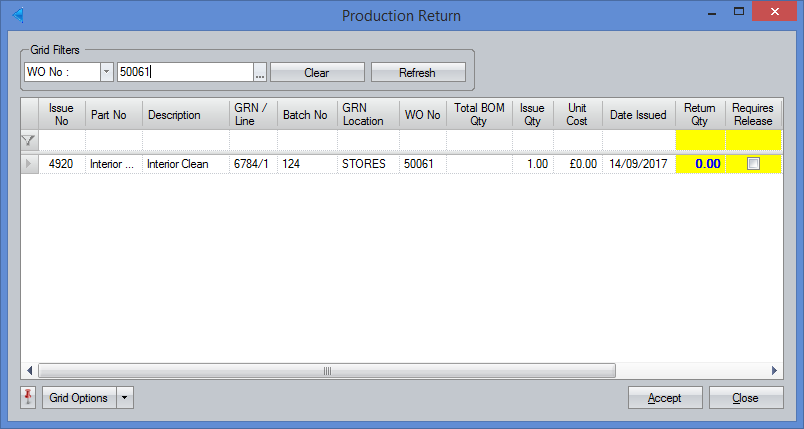Select the yellow Return Qty cell
The image size is (804, 429).
tap(700, 164)
